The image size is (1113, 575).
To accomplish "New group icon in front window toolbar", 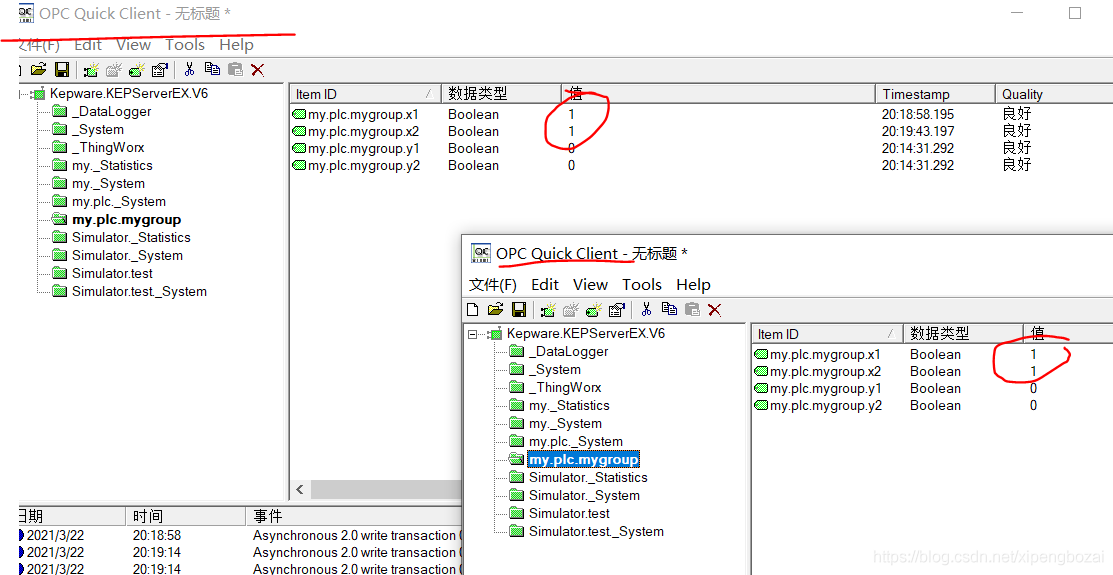I will (x=571, y=310).
